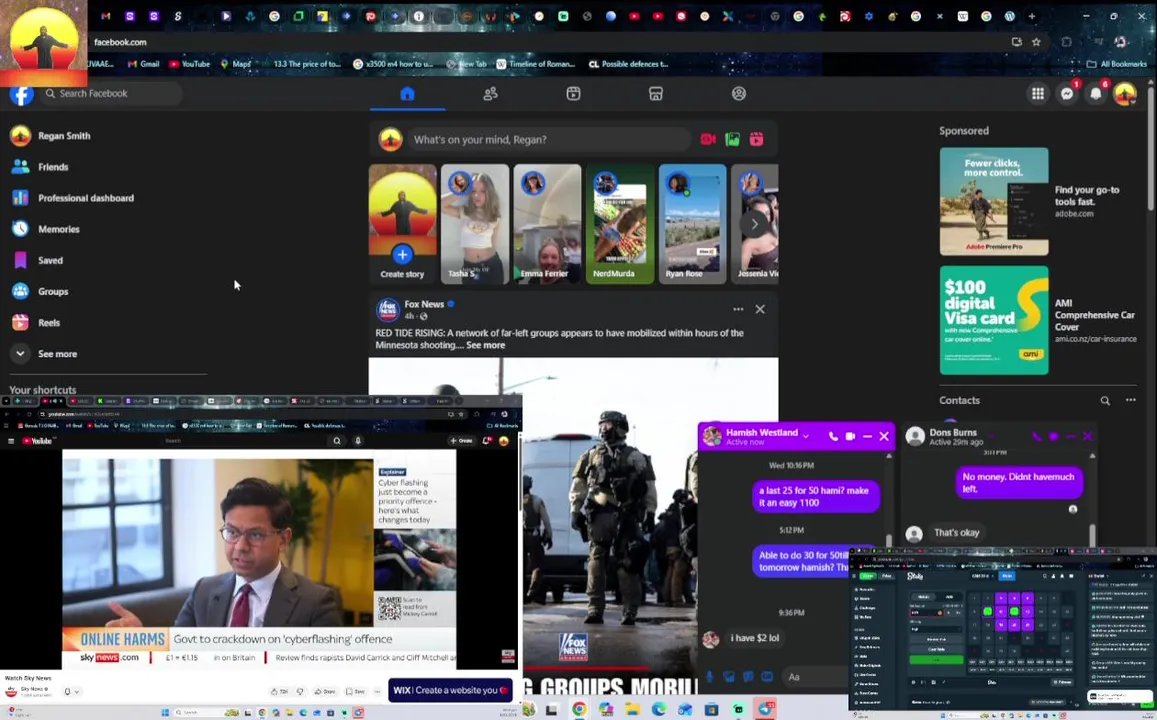This screenshot has width=1157, height=720.
Task: Click the YouTube search magnifier button
Action: point(336,440)
